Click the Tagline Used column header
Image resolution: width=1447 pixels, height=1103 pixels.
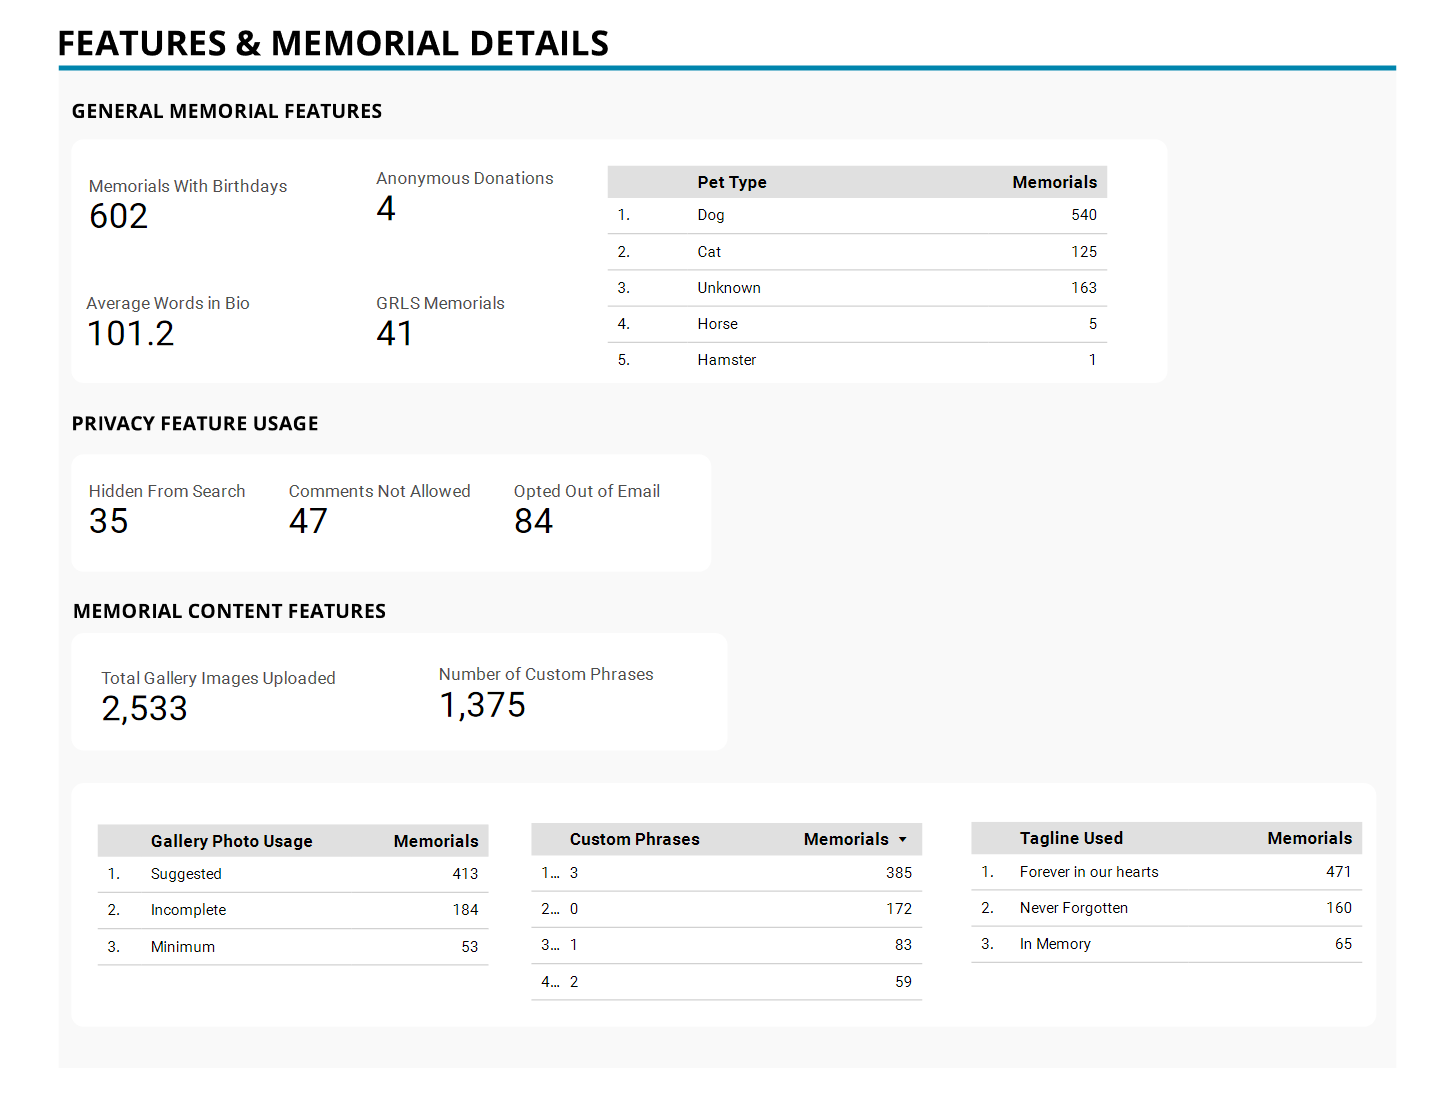pos(1070,838)
